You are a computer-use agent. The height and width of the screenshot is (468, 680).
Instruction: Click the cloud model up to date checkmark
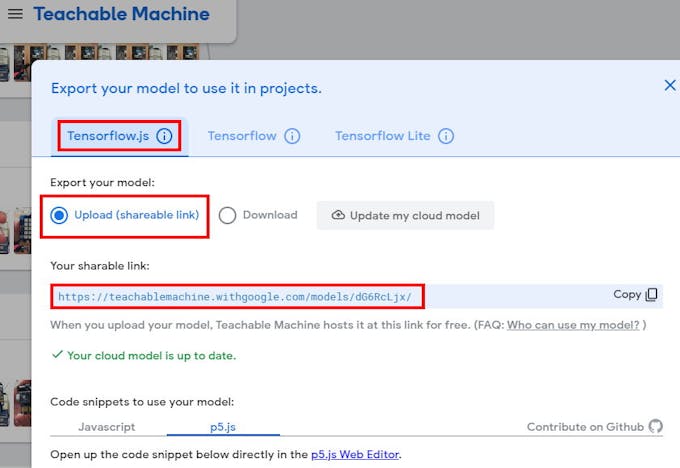click(57, 354)
